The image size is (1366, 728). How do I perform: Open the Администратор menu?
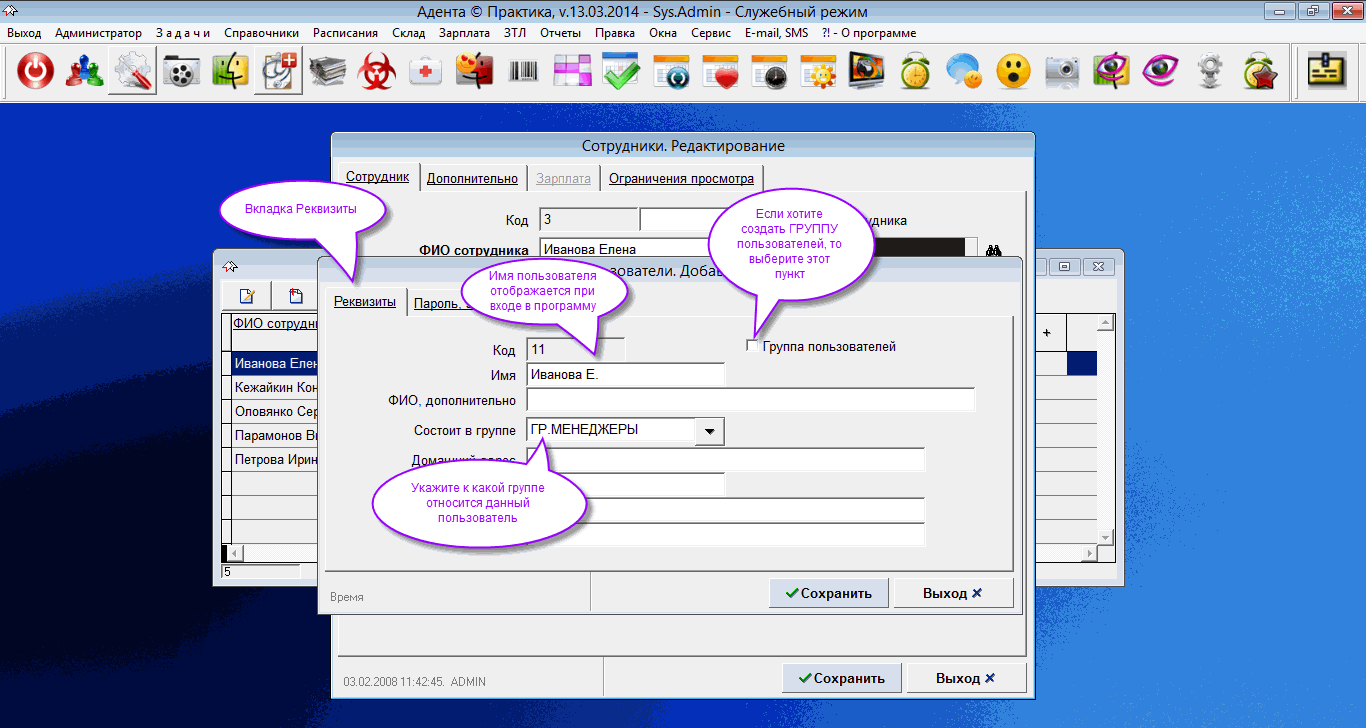[98, 33]
